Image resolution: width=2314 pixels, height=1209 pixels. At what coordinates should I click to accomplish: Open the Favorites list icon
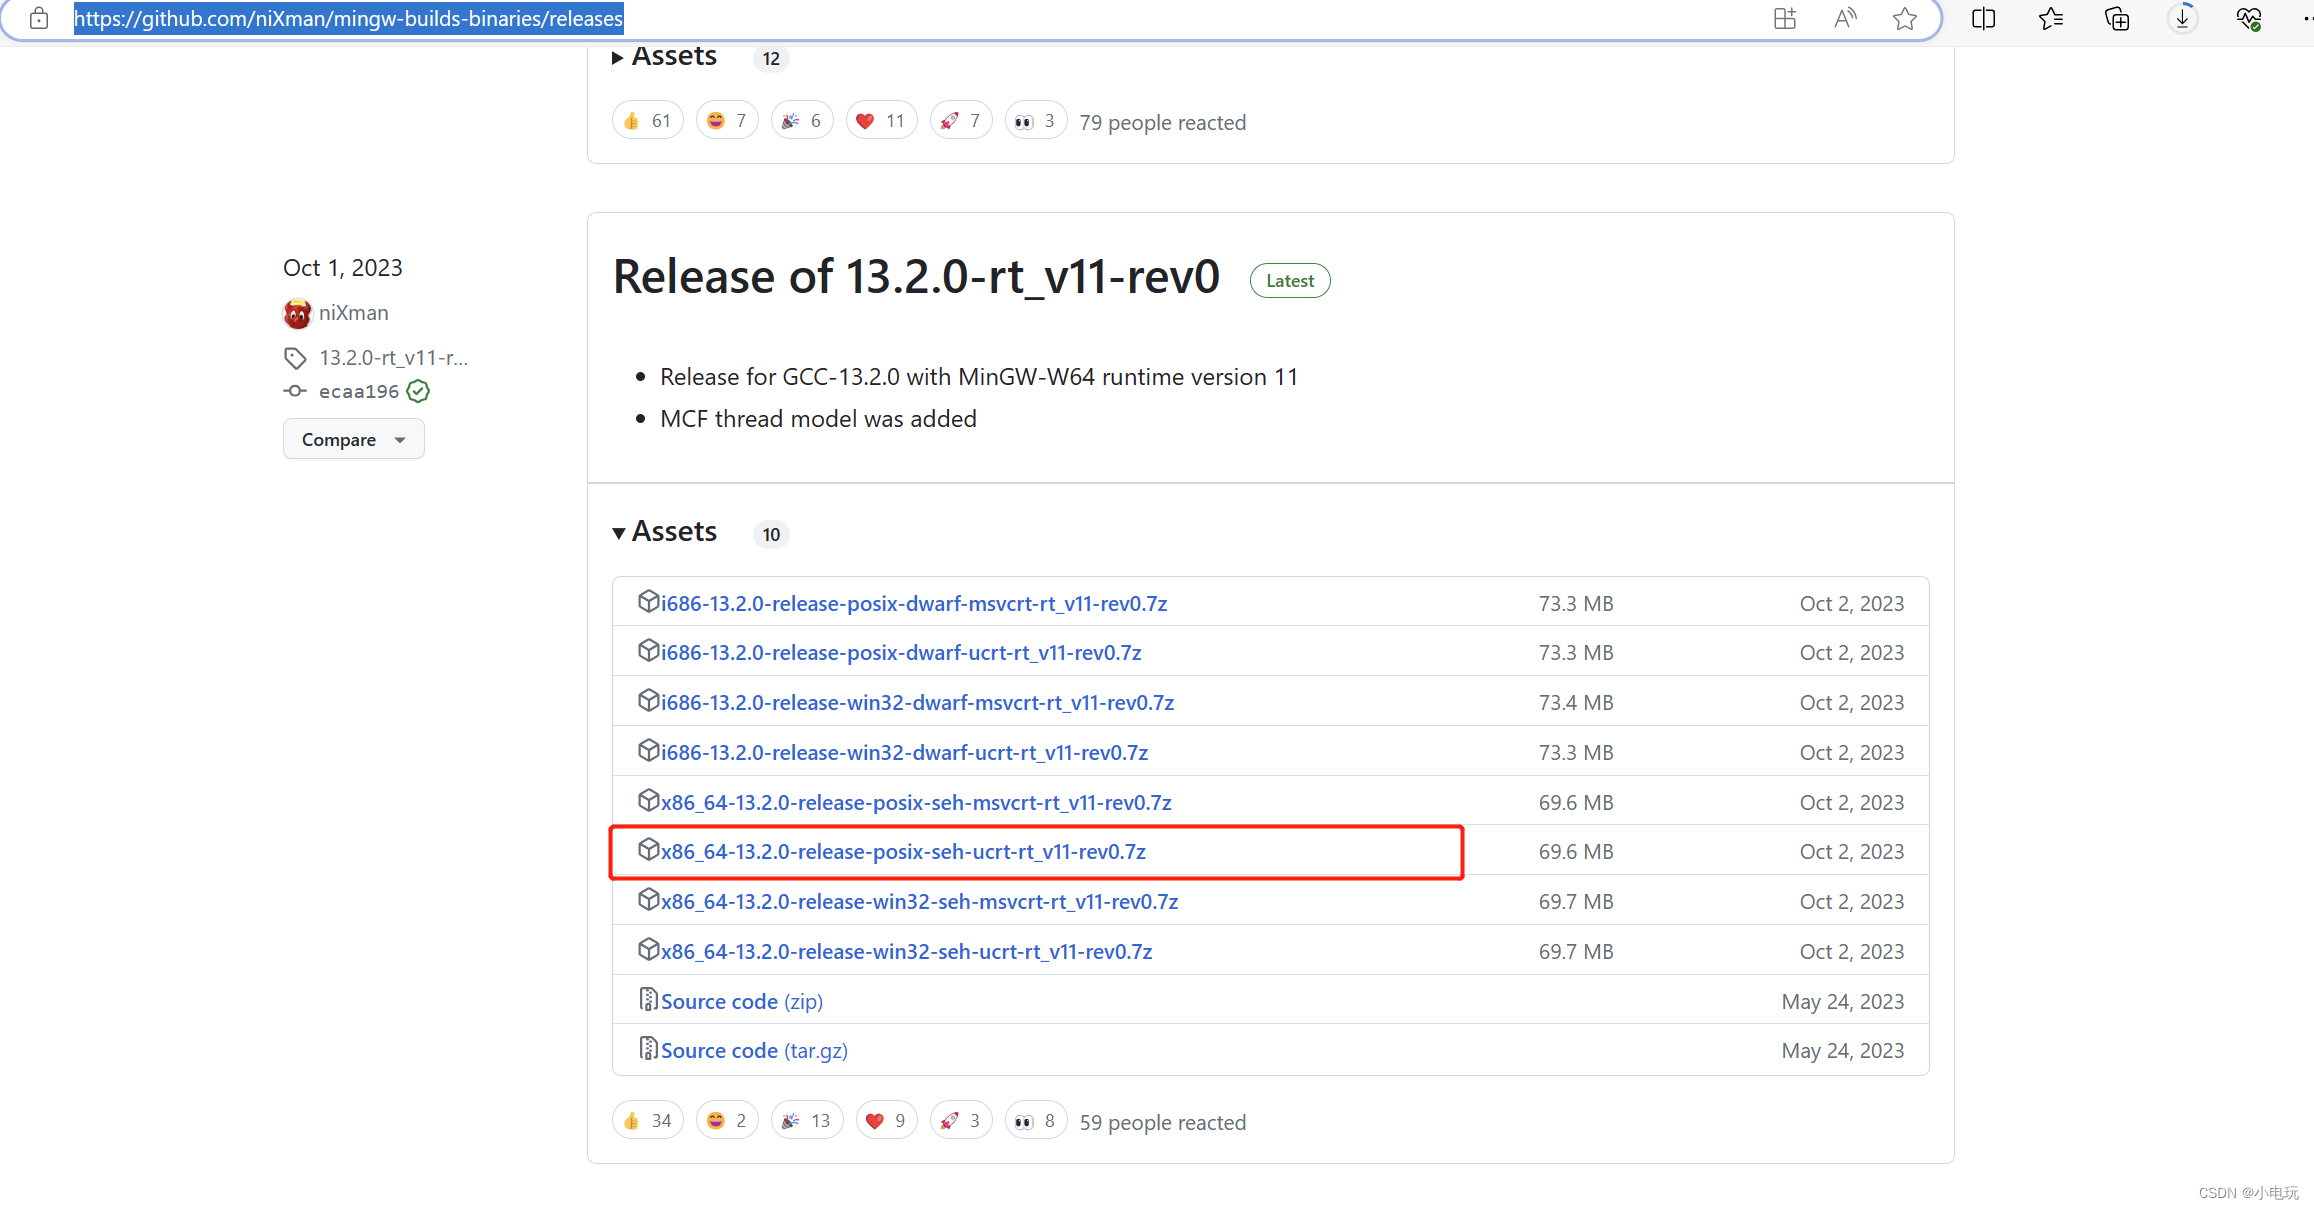(2051, 19)
